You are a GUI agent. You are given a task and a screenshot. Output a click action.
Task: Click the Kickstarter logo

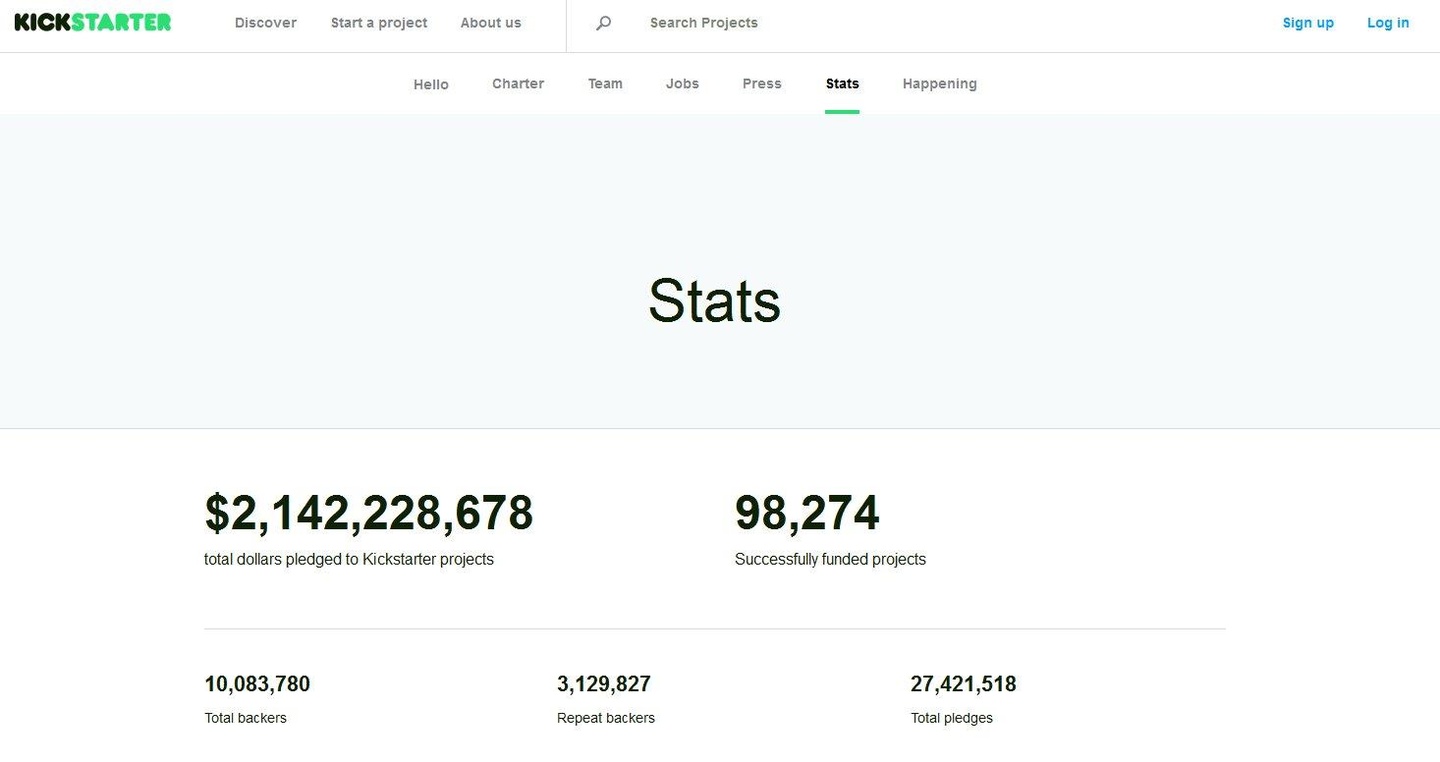(93, 22)
